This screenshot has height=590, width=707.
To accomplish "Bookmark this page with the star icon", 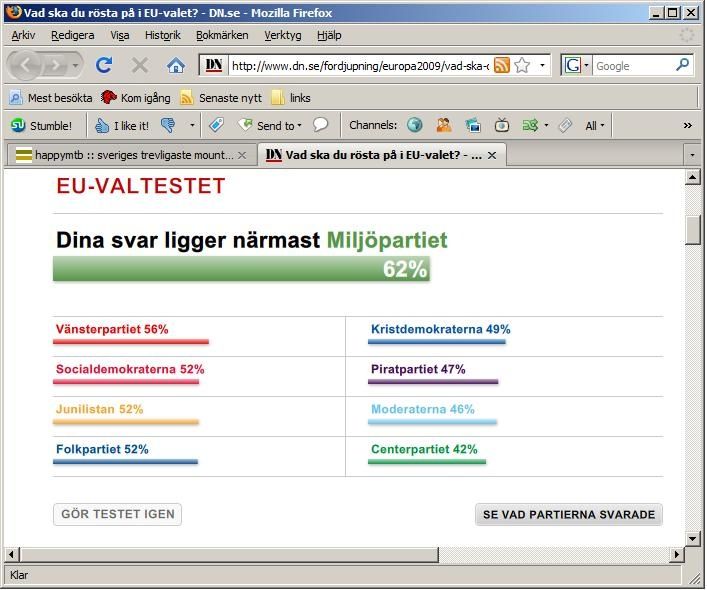I will (522, 66).
